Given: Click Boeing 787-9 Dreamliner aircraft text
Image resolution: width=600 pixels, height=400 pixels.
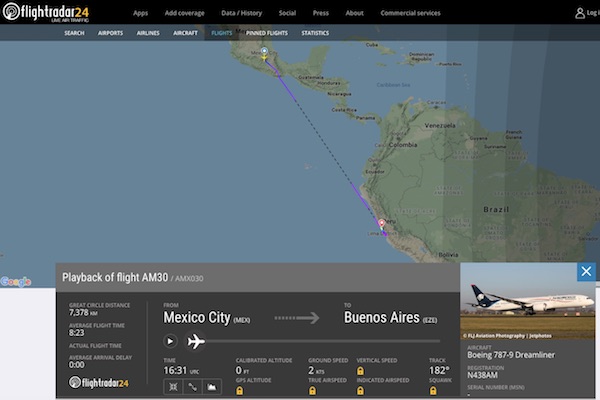Looking at the screenshot, I should (x=511, y=355).
